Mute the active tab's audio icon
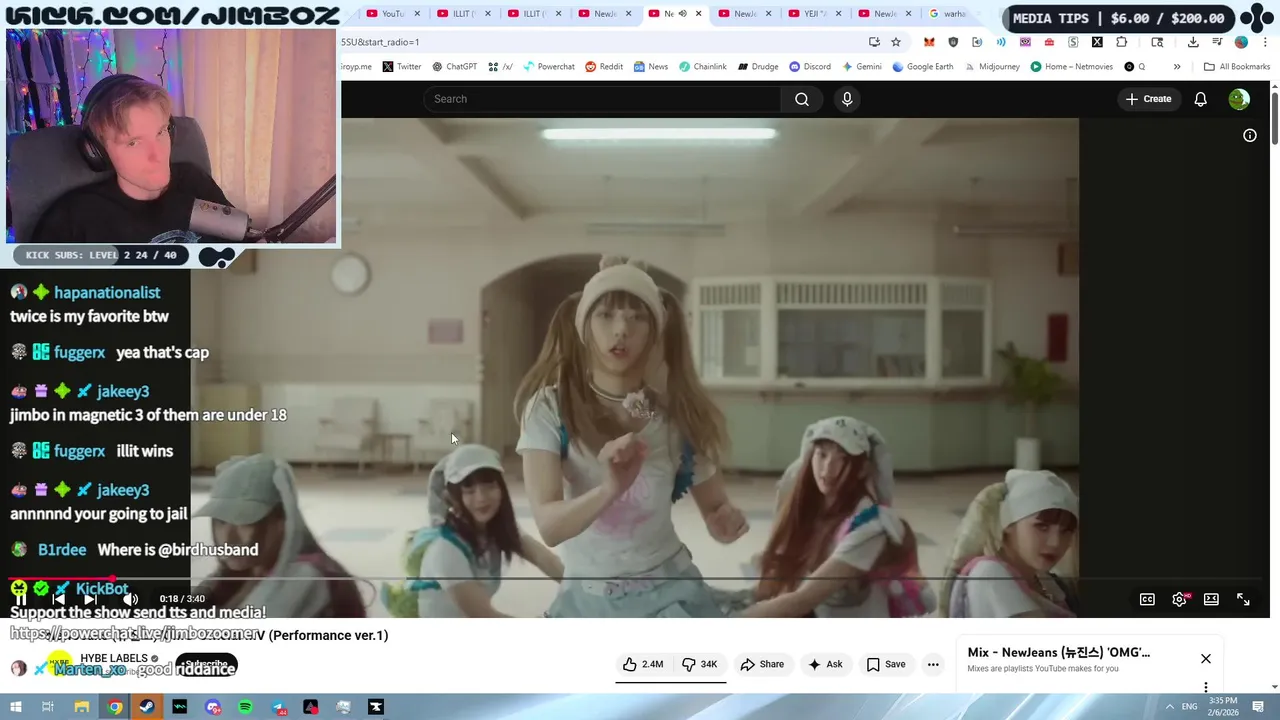 pyautogui.click(x=682, y=14)
